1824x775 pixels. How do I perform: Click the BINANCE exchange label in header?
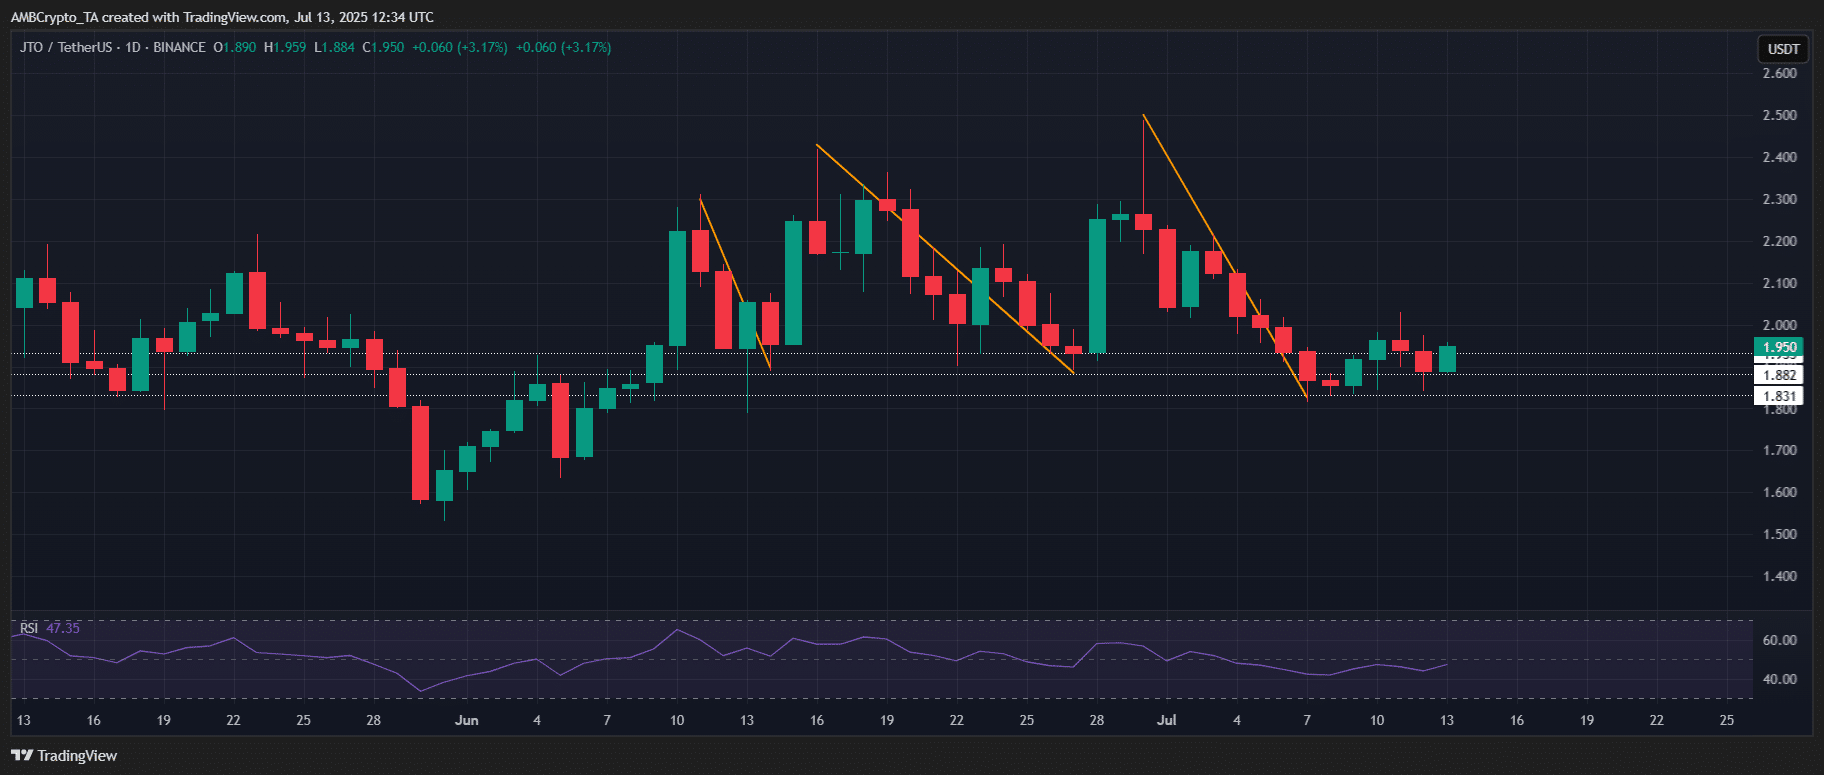[x=179, y=47]
